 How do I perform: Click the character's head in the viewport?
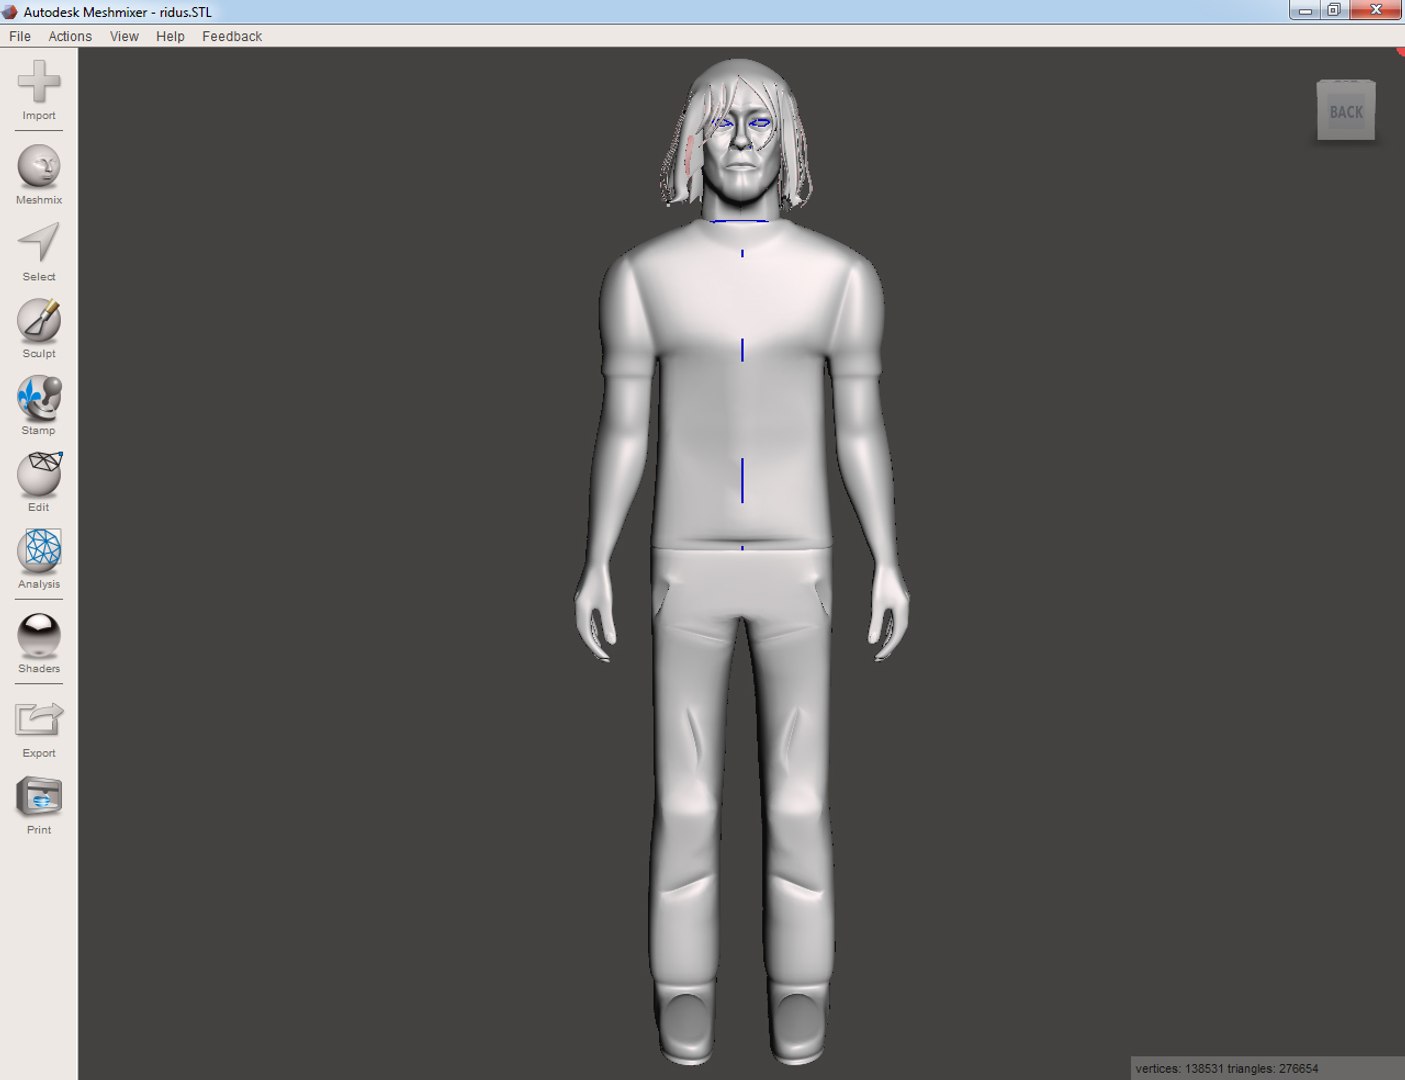point(738,135)
